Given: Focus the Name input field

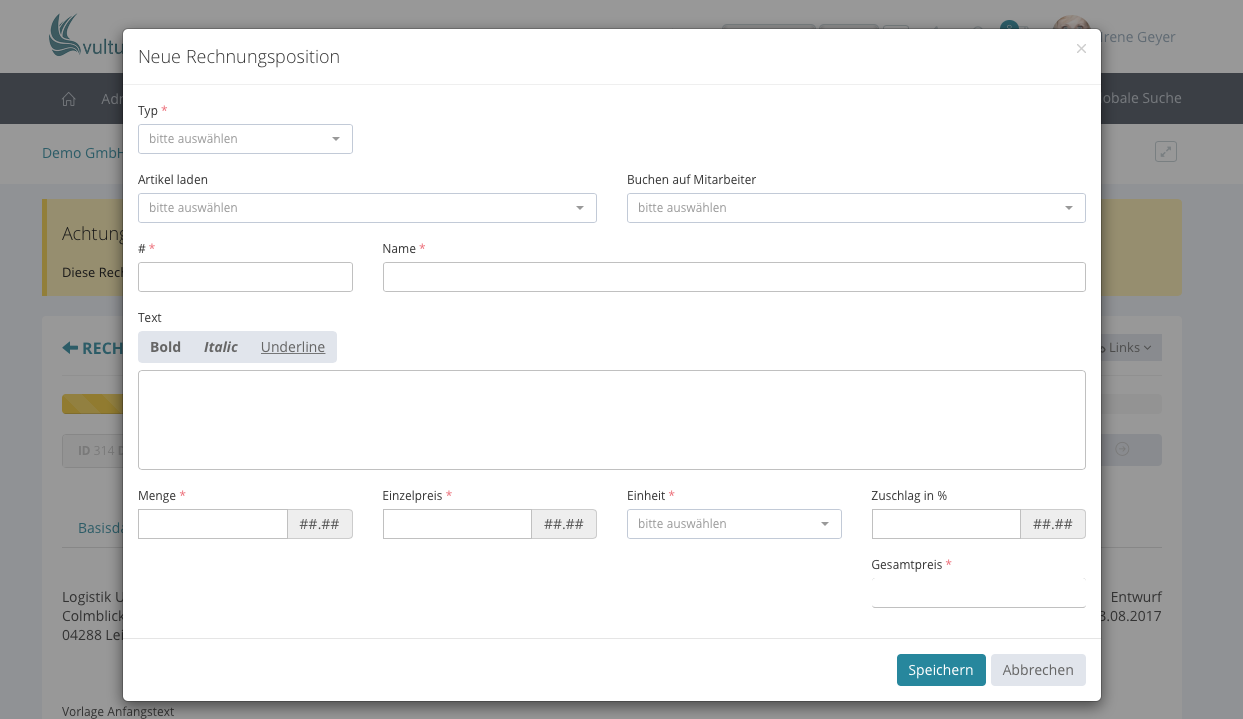Looking at the screenshot, I should coord(733,277).
